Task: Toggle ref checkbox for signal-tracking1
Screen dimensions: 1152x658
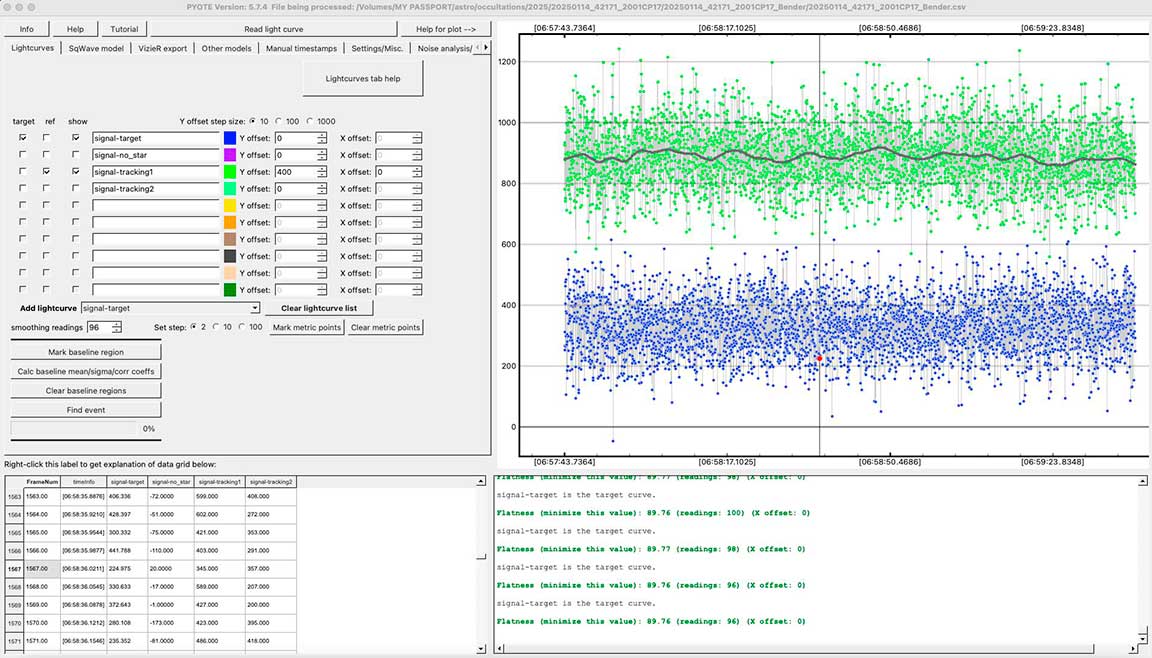Action: 46,172
